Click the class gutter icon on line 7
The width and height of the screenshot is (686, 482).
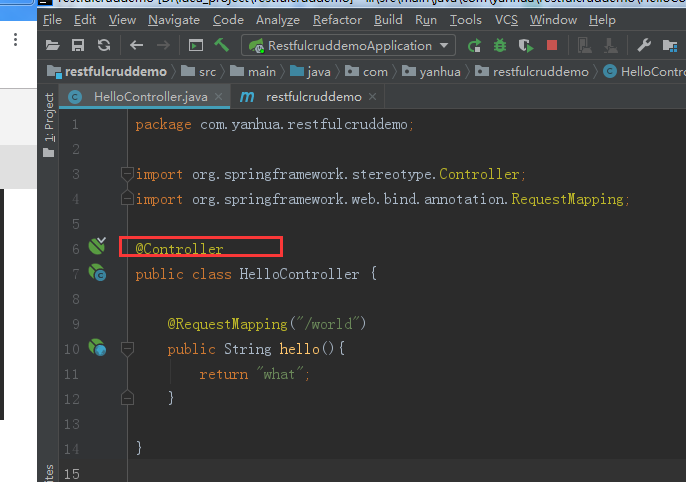97,272
